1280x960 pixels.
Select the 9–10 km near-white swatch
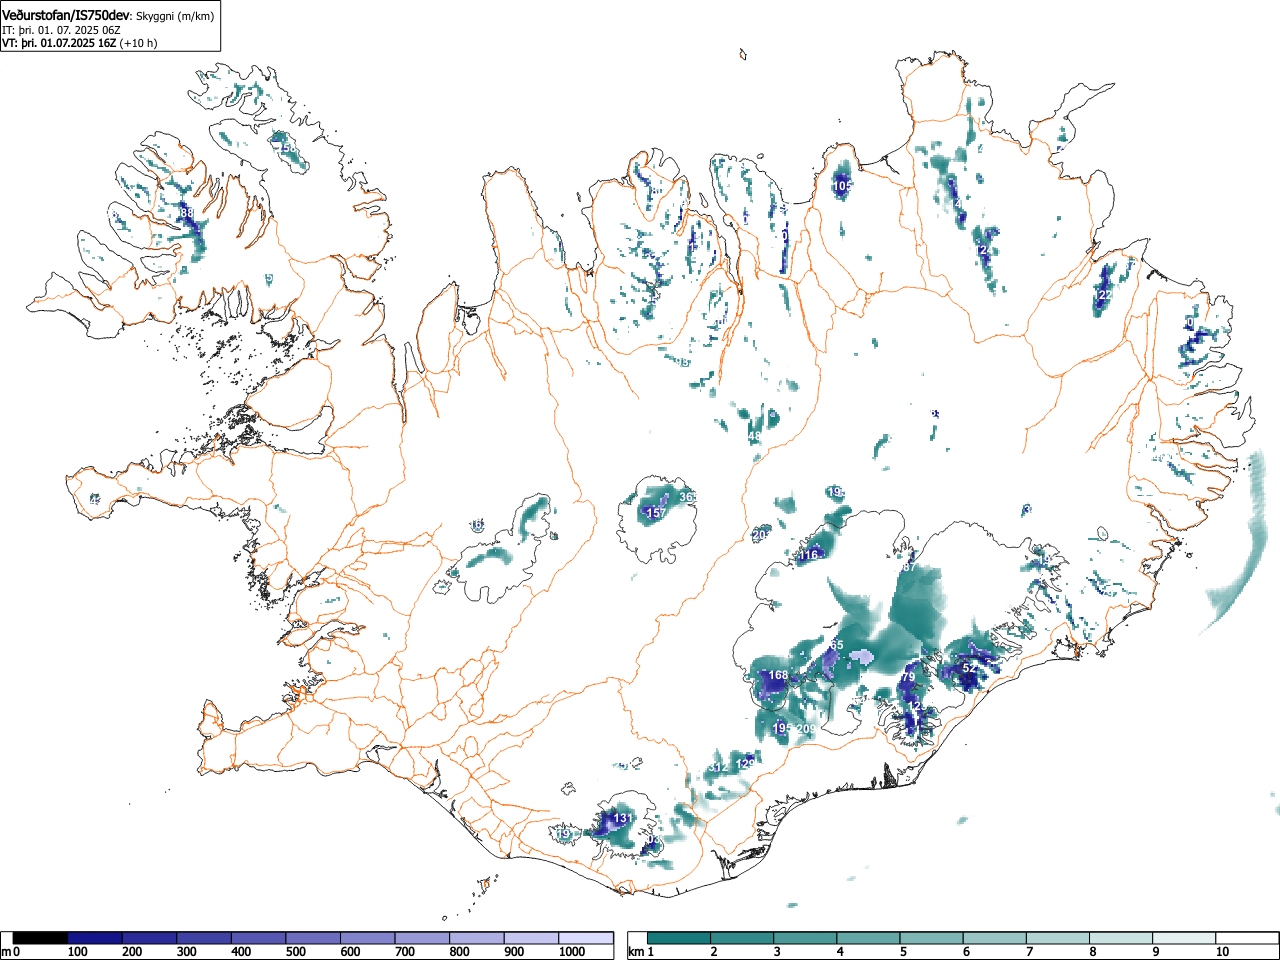[x=1183, y=938]
